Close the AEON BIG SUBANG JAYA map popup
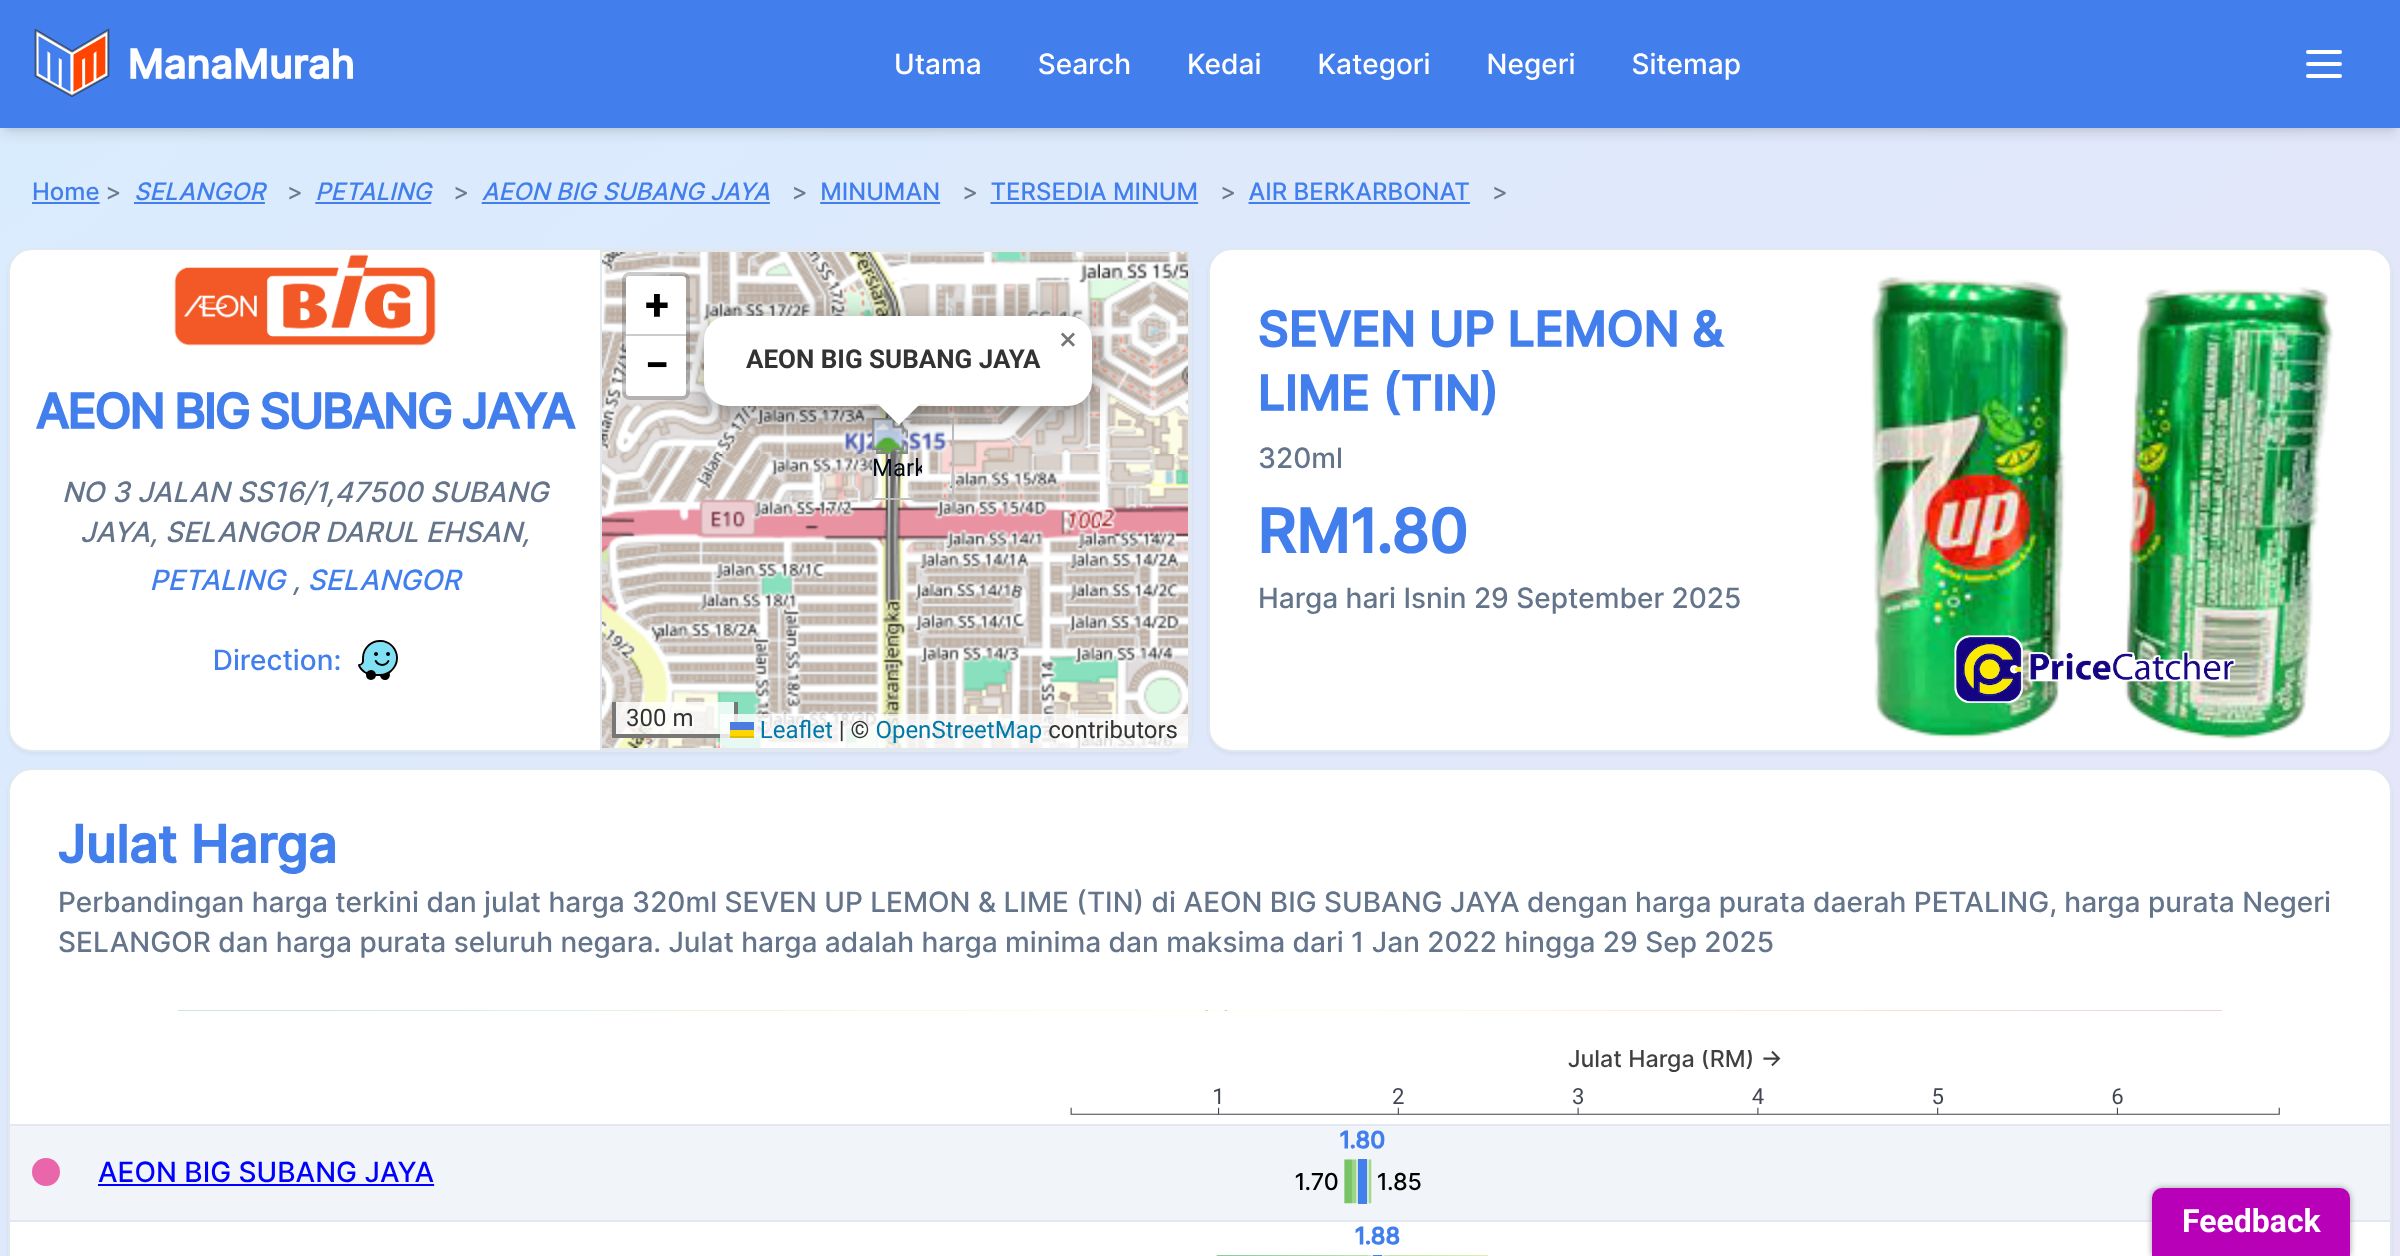This screenshot has width=2400, height=1256. (x=1068, y=340)
